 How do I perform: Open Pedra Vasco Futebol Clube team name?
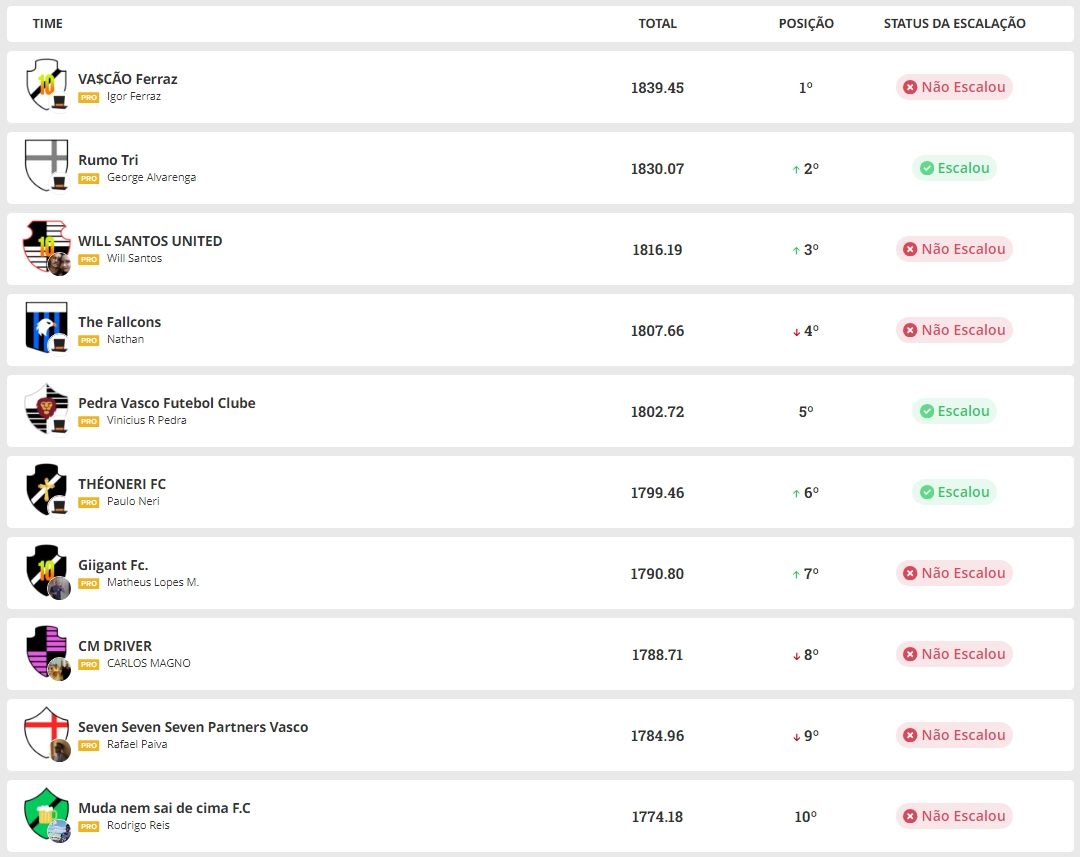click(x=167, y=403)
